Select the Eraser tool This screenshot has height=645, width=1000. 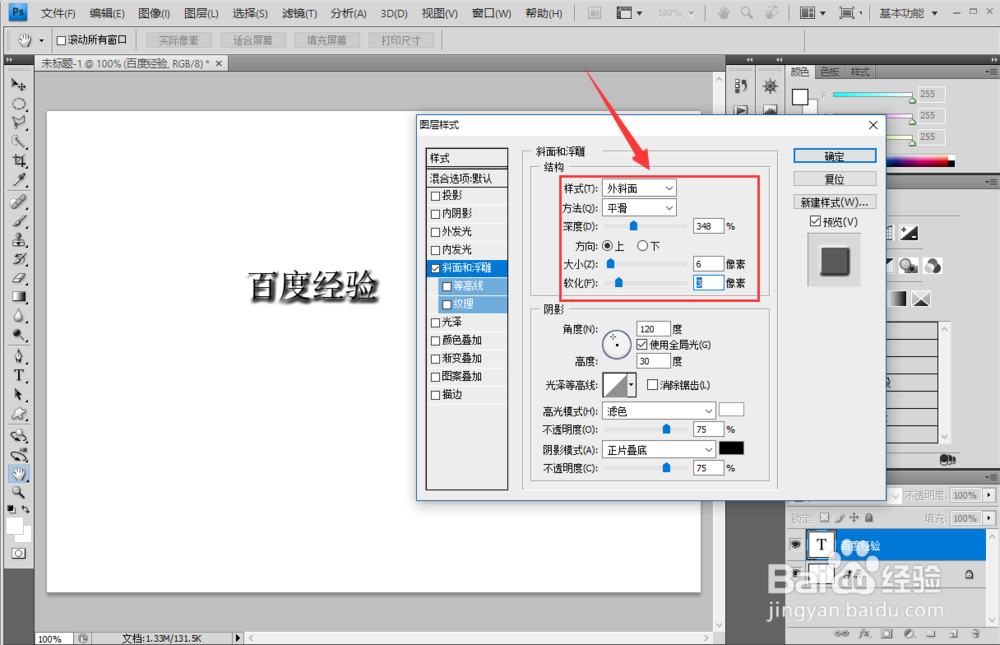coord(19,275)
